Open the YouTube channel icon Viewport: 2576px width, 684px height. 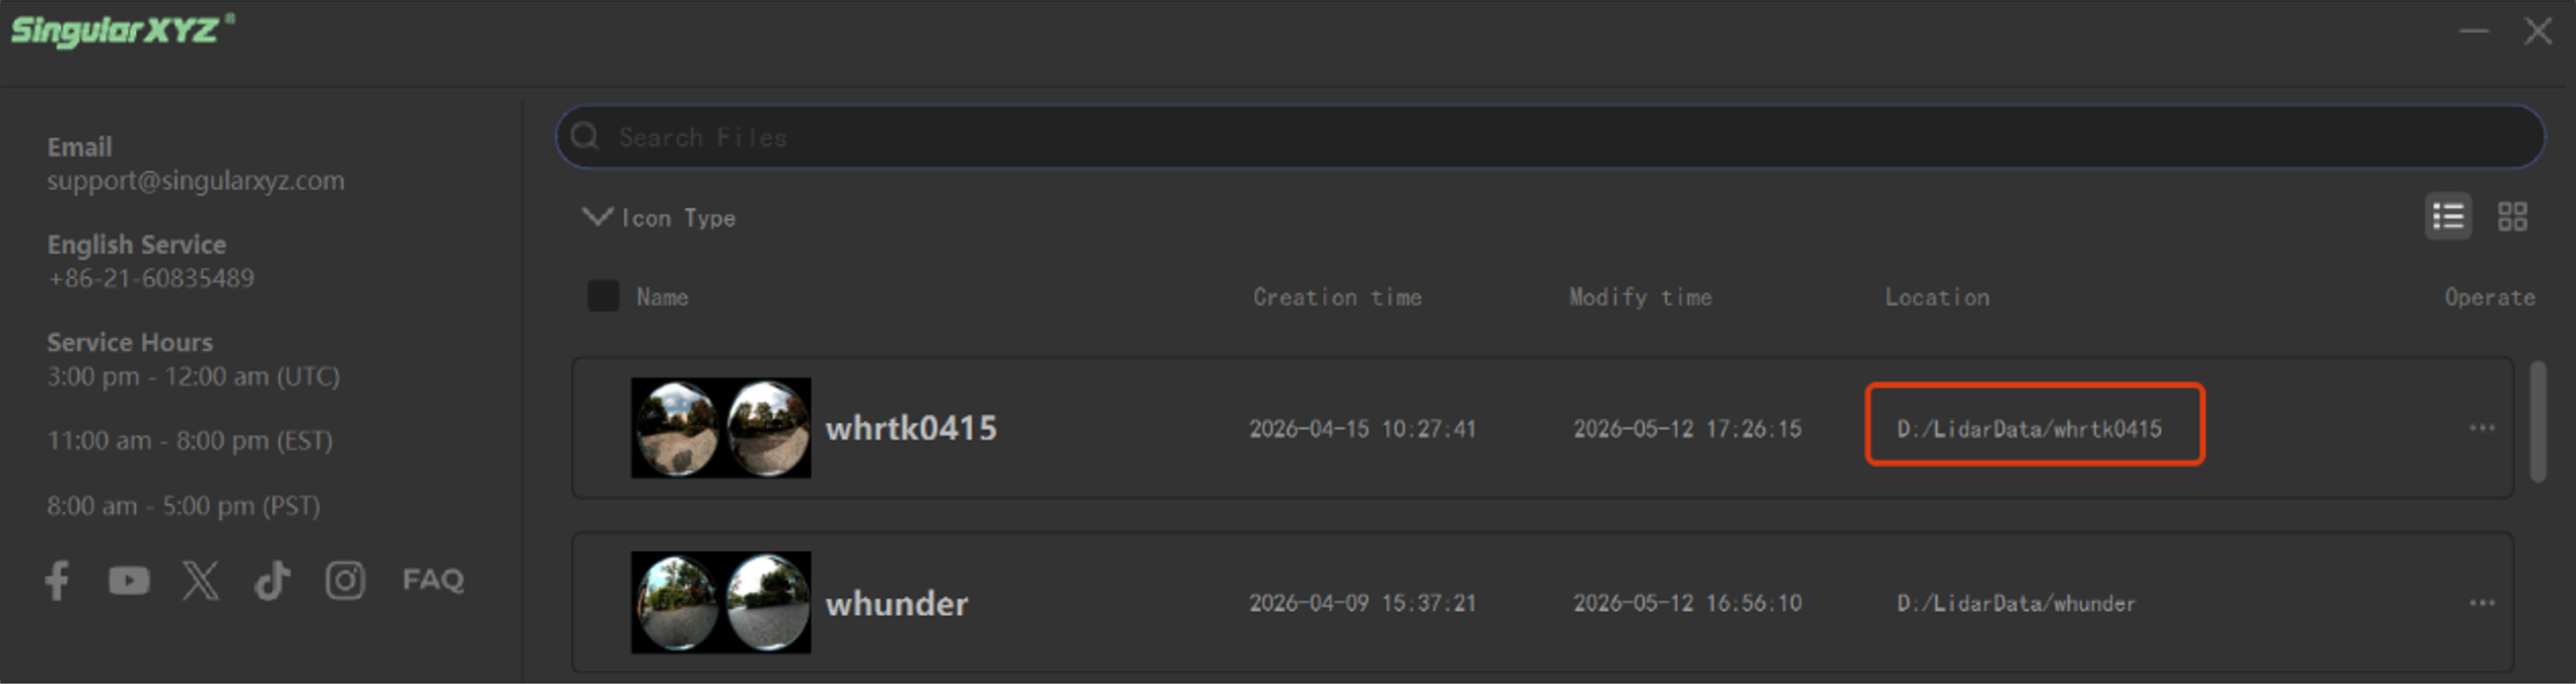tap(129, 580)
